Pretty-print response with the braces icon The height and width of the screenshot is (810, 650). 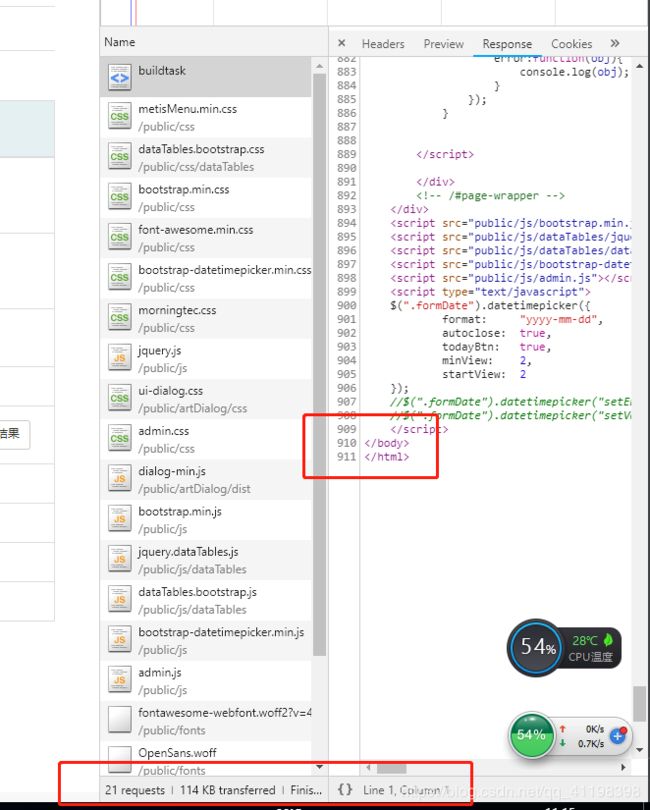(x=345, y=789)
